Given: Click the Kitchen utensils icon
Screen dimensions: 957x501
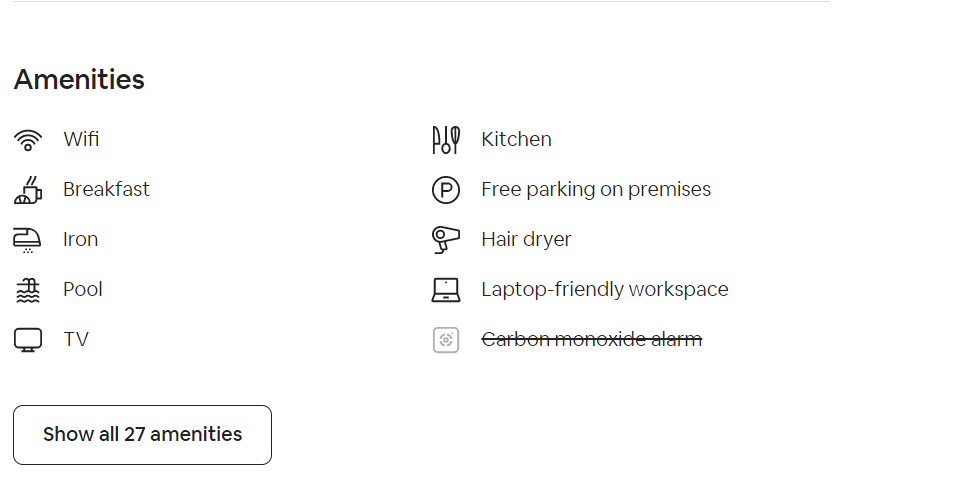Looking at the screenshot, I should click(x=446, y=140).
